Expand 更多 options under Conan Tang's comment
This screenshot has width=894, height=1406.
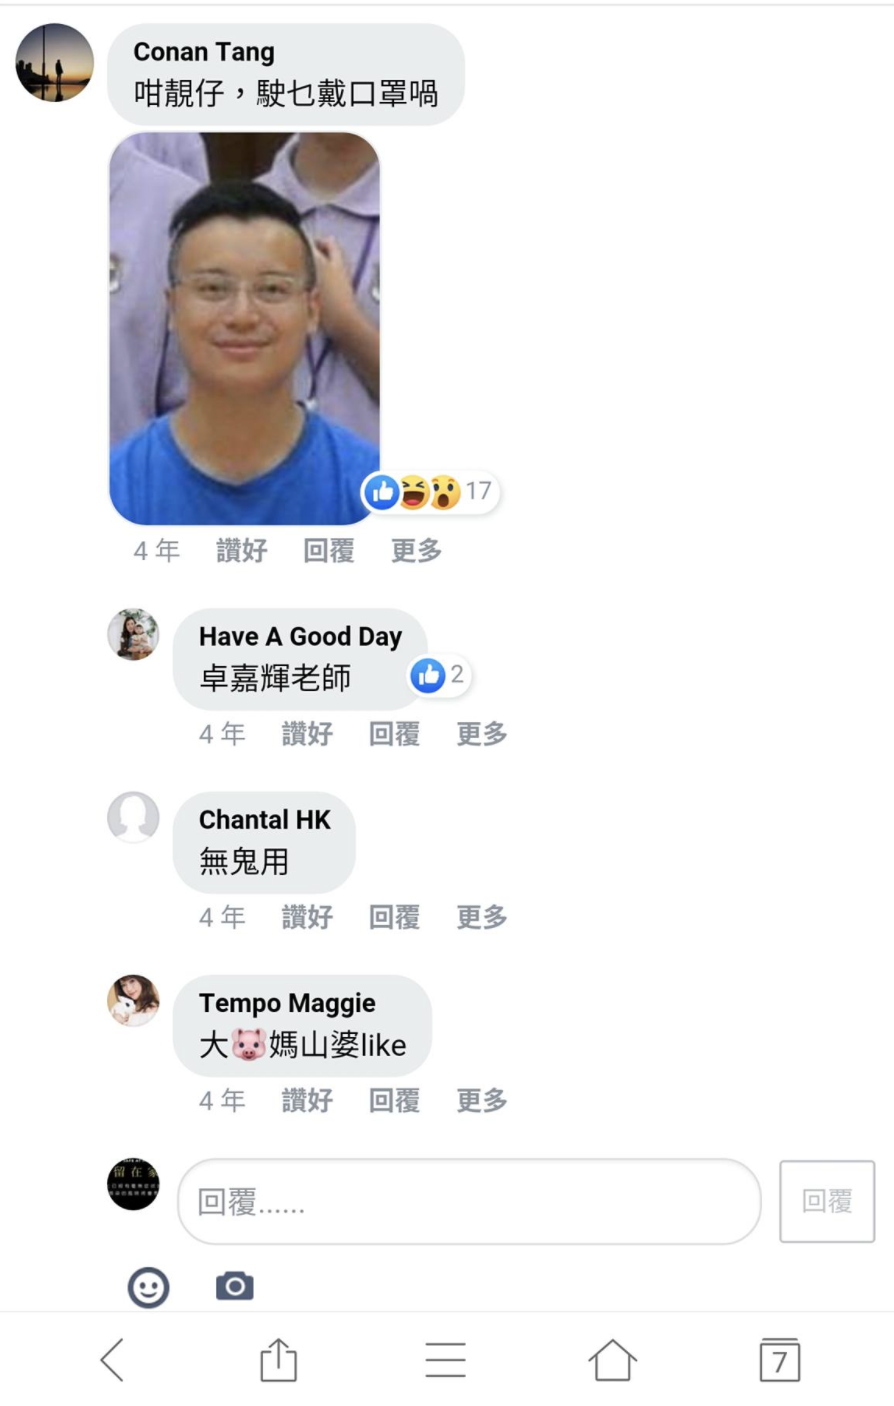point(416,550)
